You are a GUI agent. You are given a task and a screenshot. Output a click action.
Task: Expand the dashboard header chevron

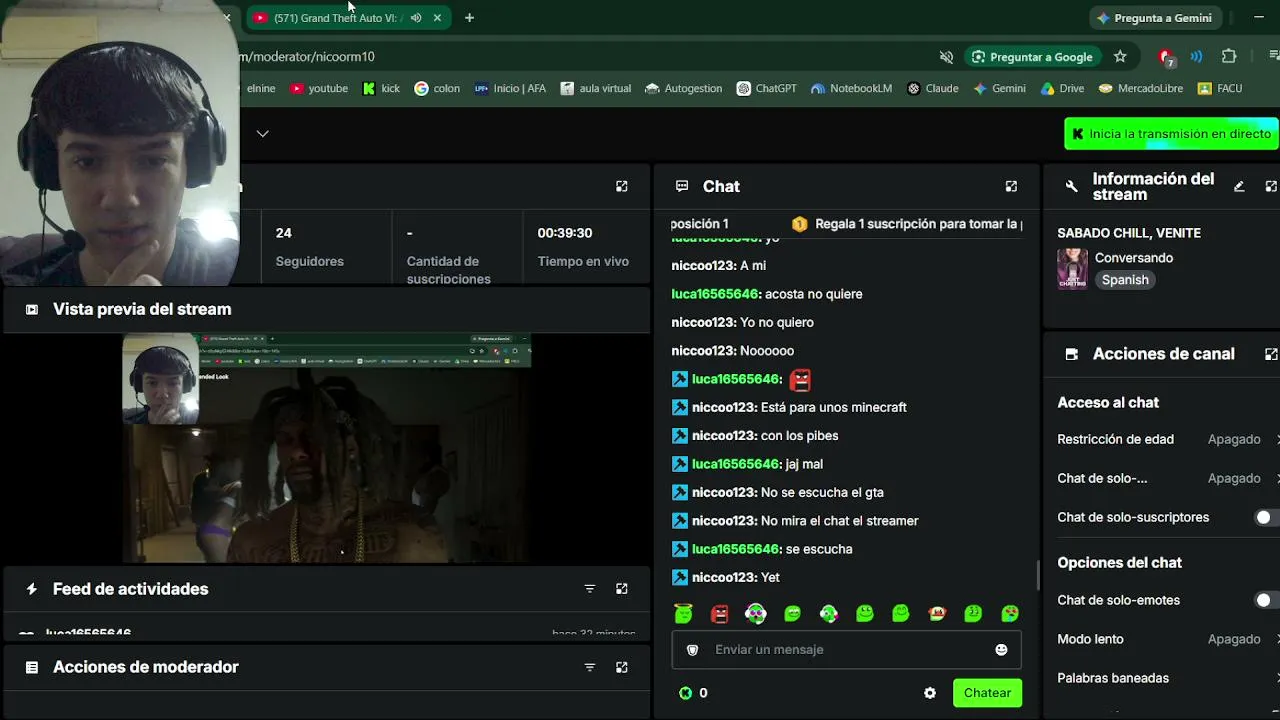click(x=262, y=133)
